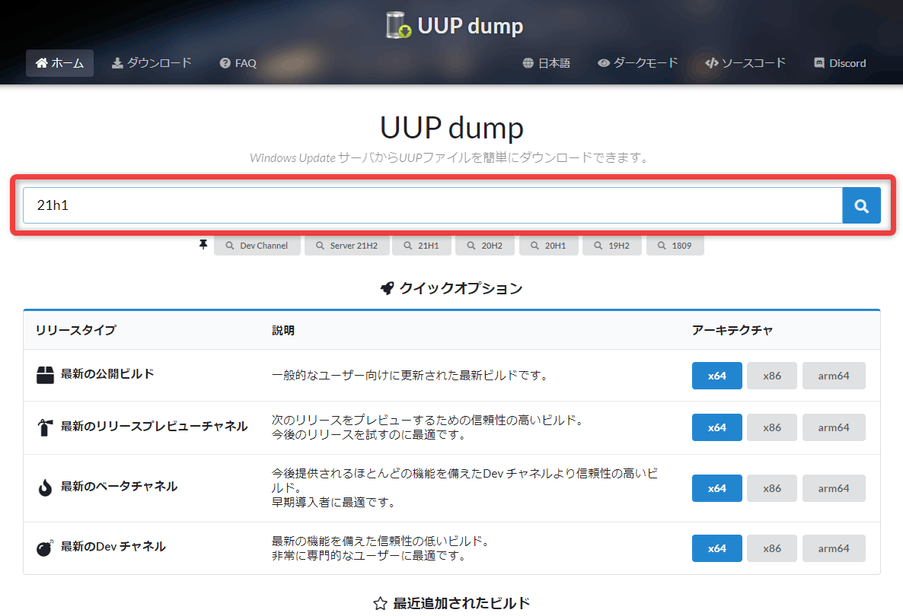Screen dimensions: 903x616
Task: Click the extinguisher icon for リリースプレビューチャネル
Action: tap(45, 428)
